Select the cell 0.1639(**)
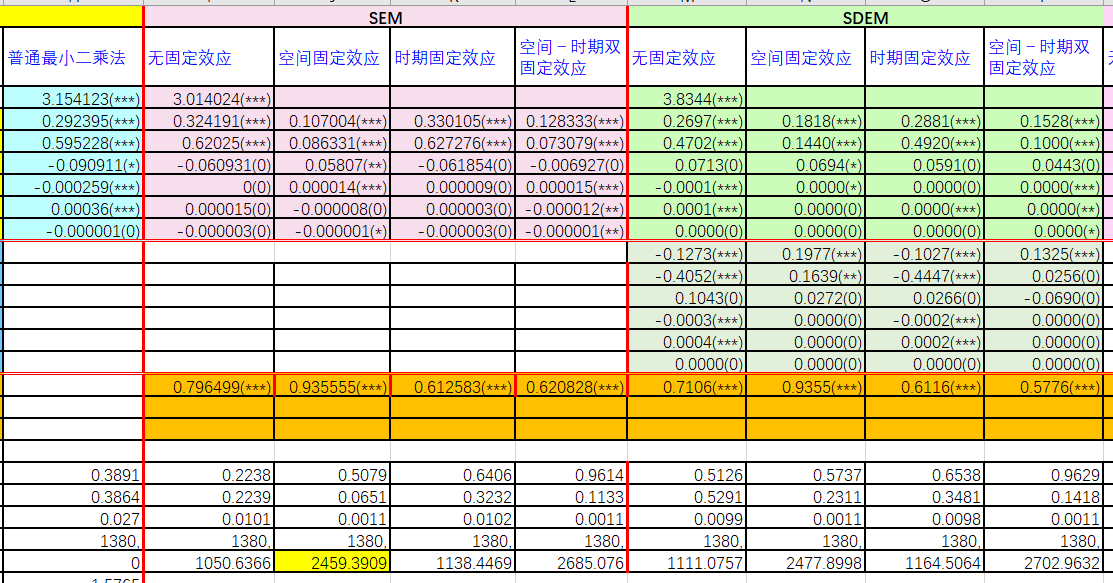The image size is (1113, 583). (x=806, y=276)
